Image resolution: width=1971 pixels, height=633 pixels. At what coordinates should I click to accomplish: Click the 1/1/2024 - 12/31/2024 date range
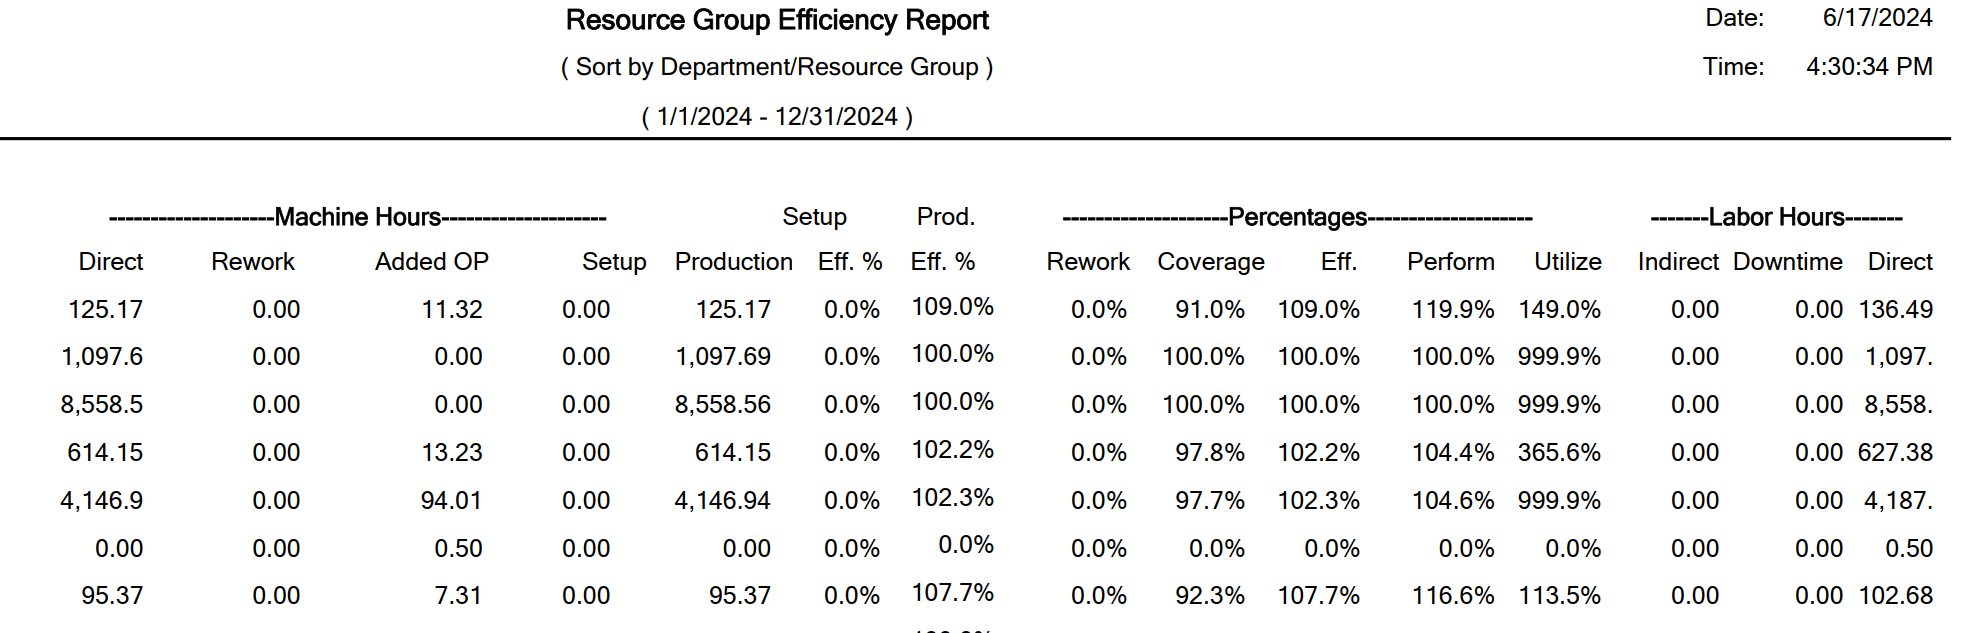pos(777,117)
